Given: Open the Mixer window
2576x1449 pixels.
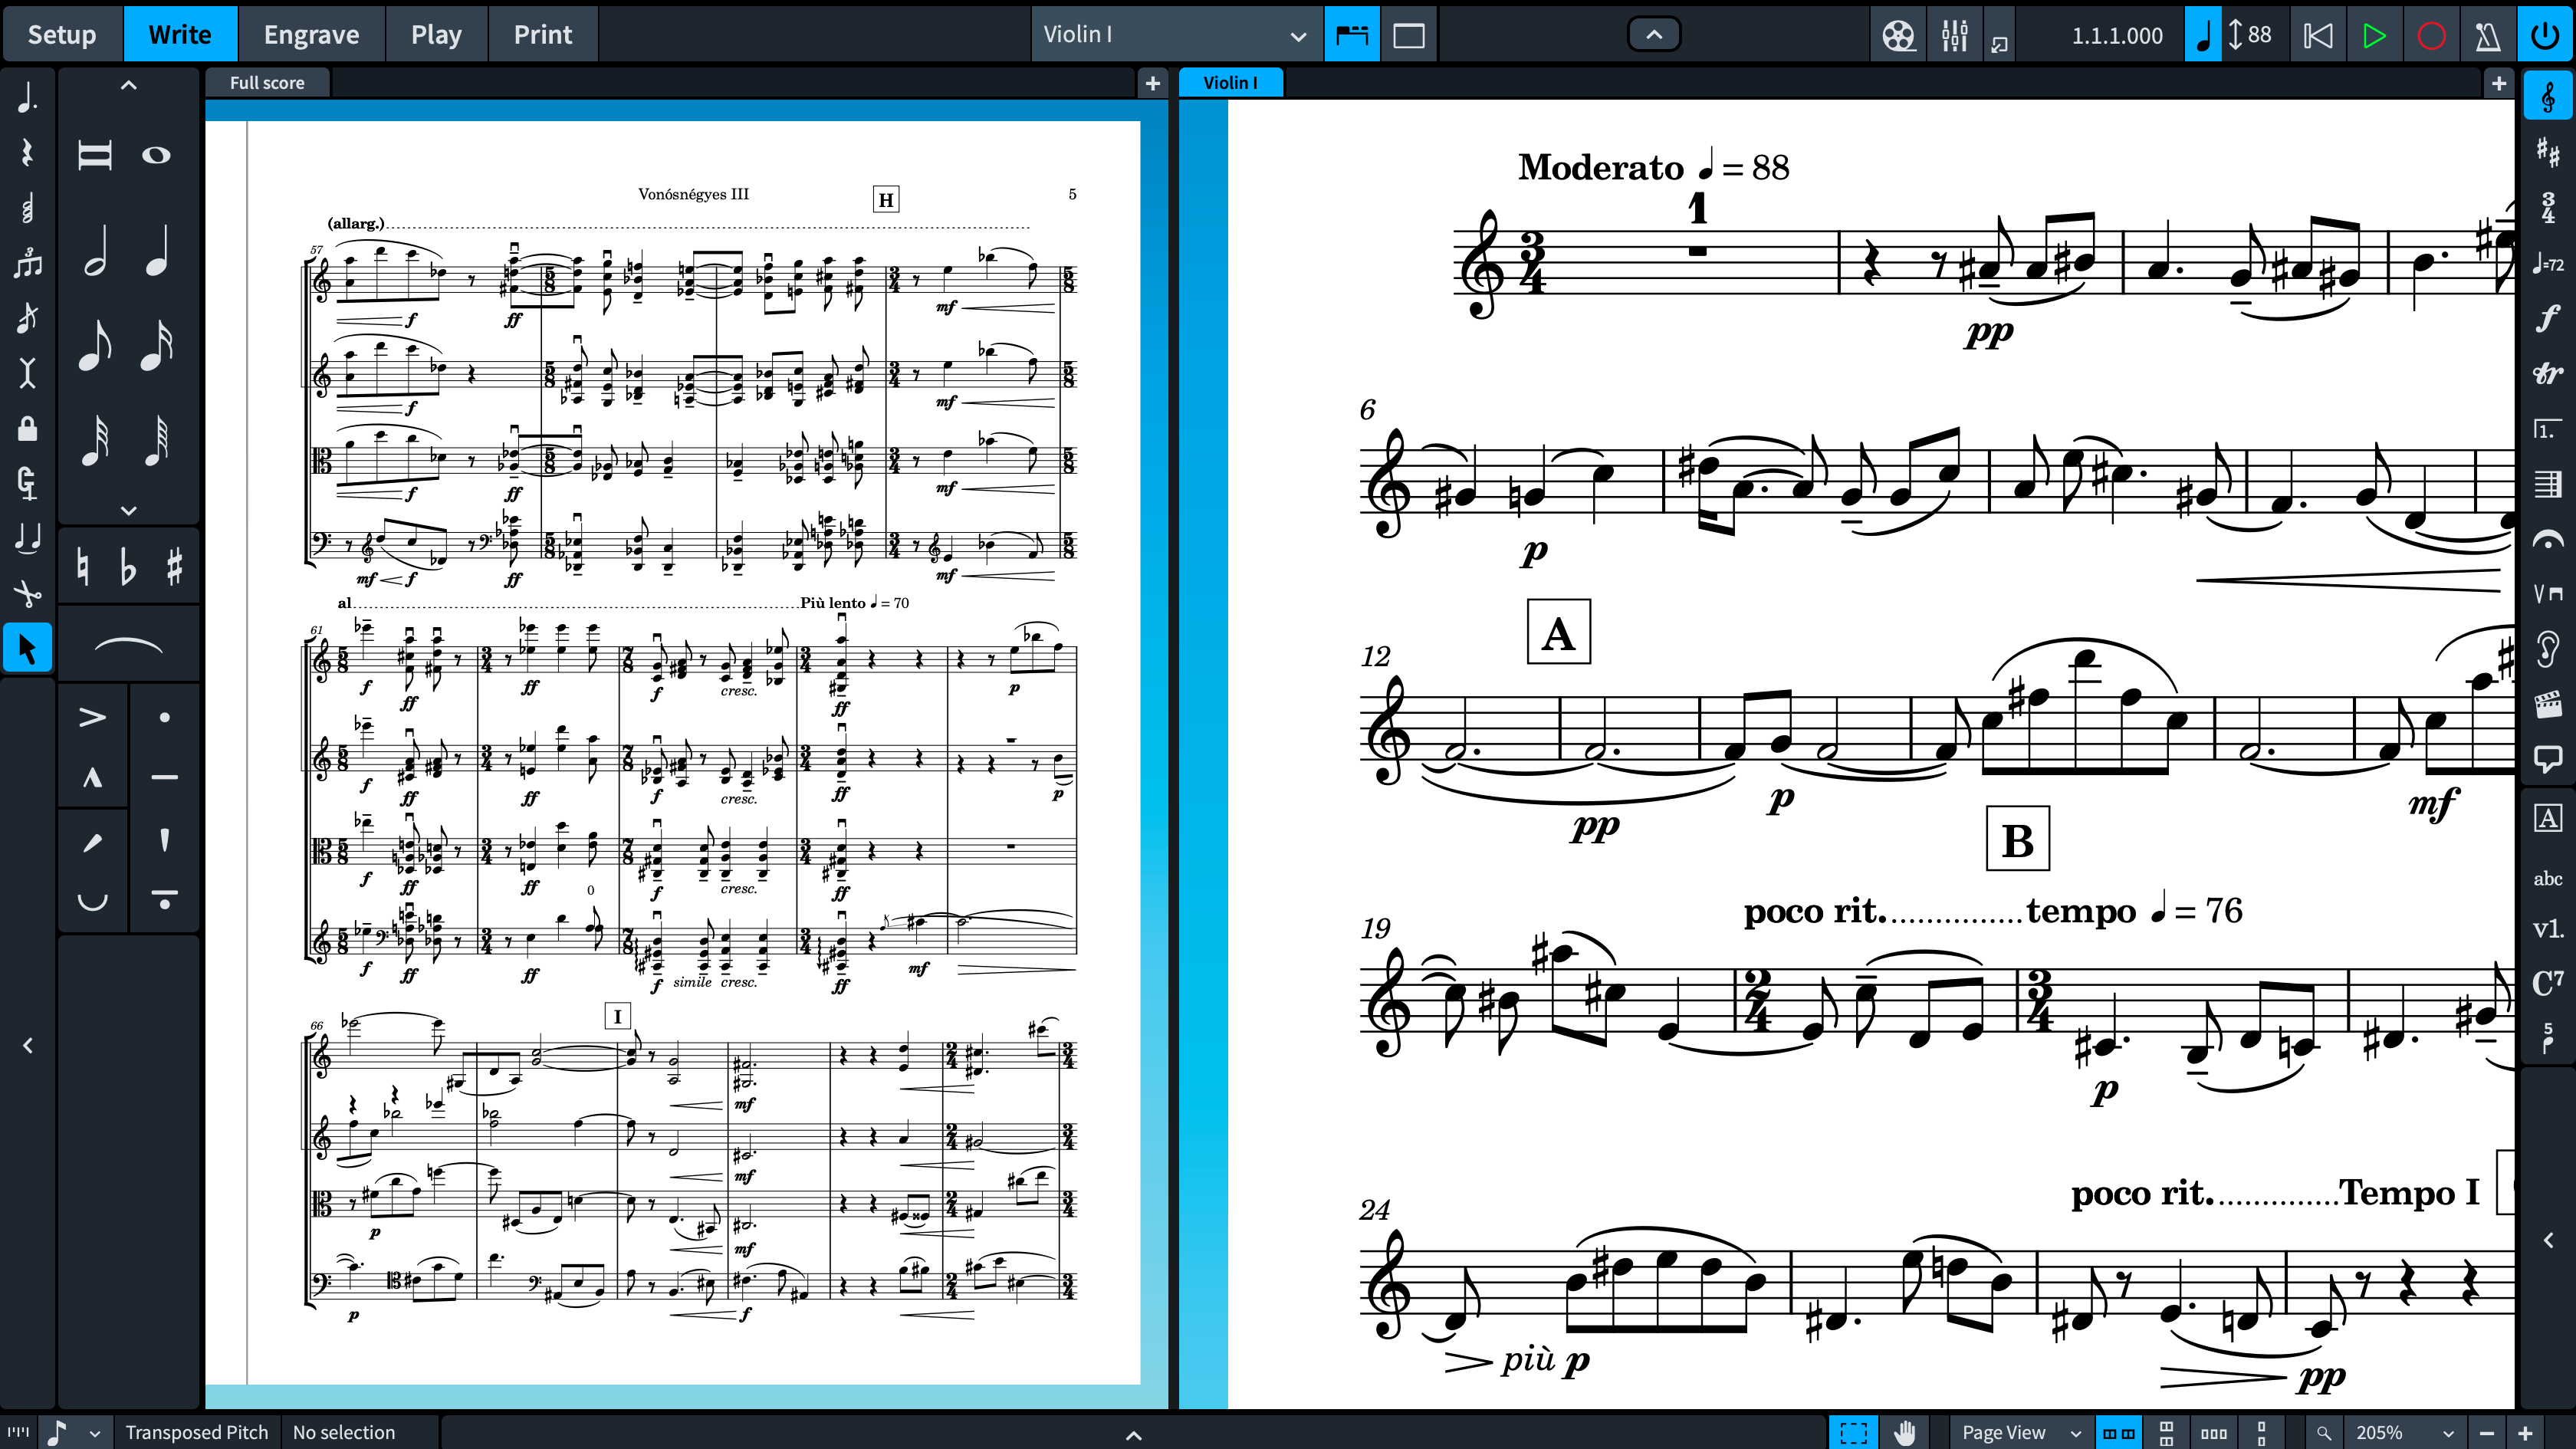Looking at the screenshot, I should coord(1954,35).
